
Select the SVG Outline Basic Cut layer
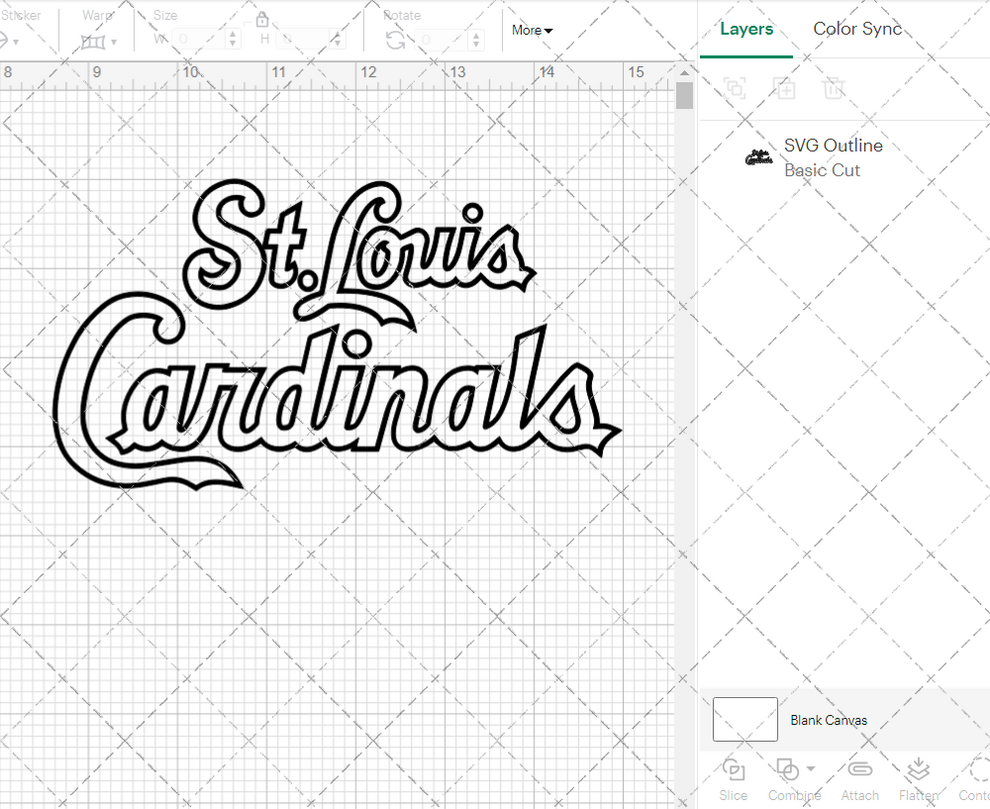(x=834, y=157)
